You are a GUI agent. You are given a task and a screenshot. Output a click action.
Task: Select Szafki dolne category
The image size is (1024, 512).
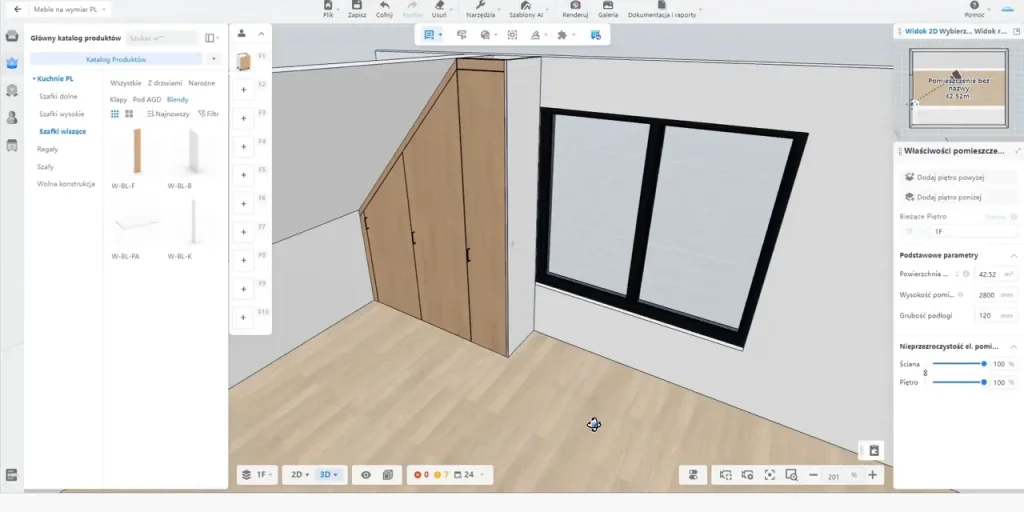(x=58, y=96)
